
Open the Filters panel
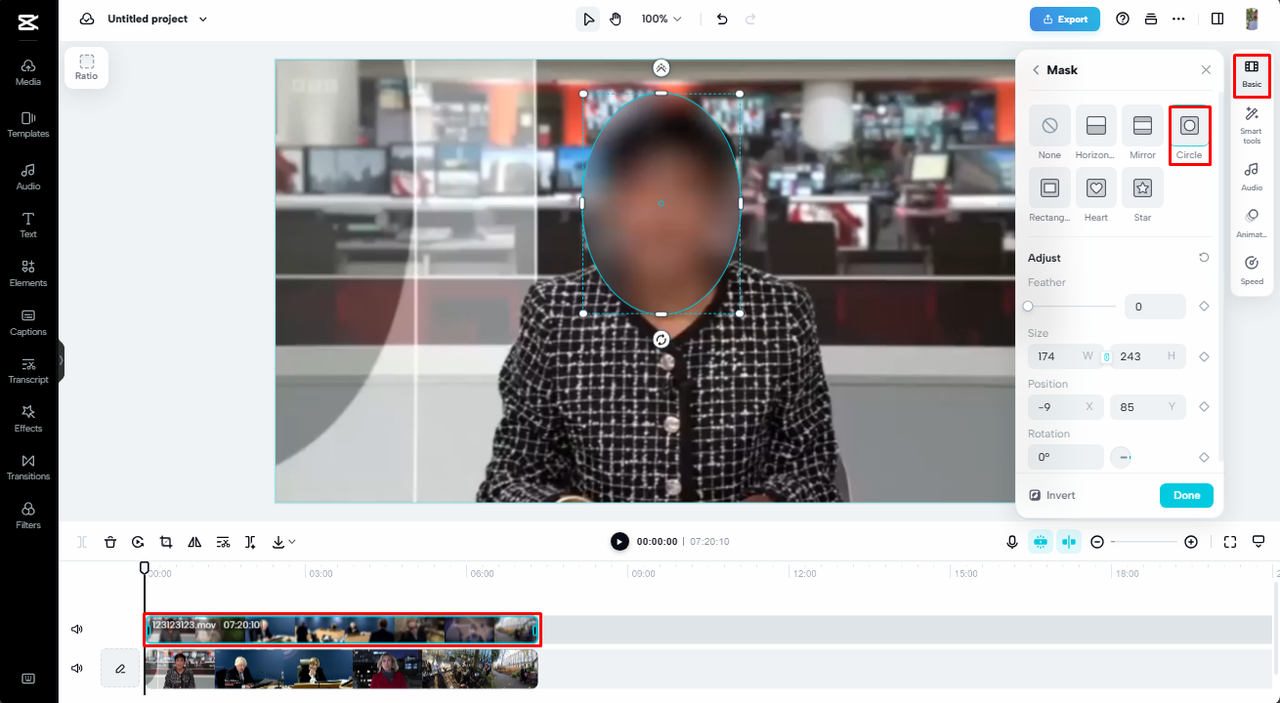point(28,515)
